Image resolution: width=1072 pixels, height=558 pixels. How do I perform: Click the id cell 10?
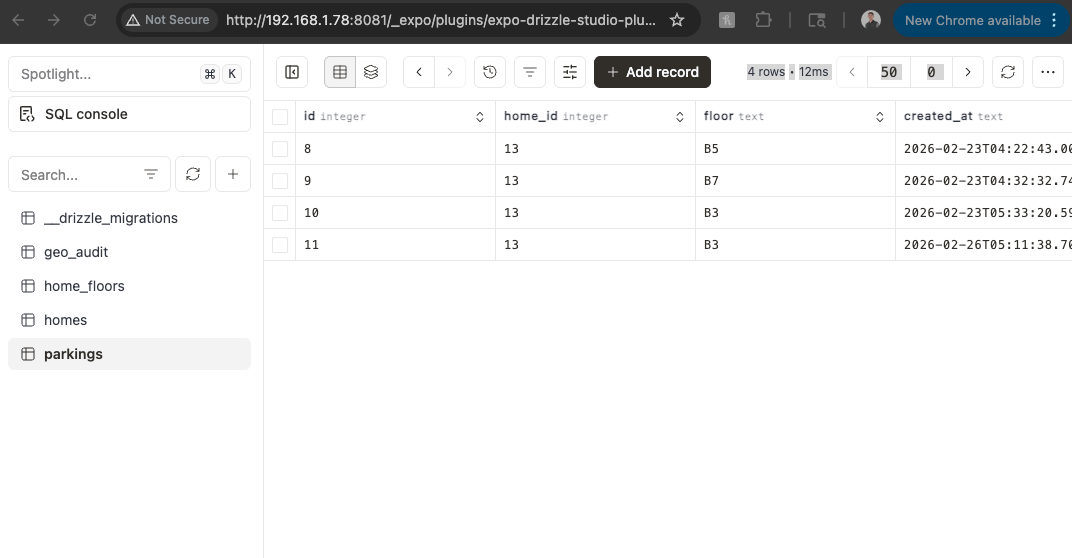point(395,213)
